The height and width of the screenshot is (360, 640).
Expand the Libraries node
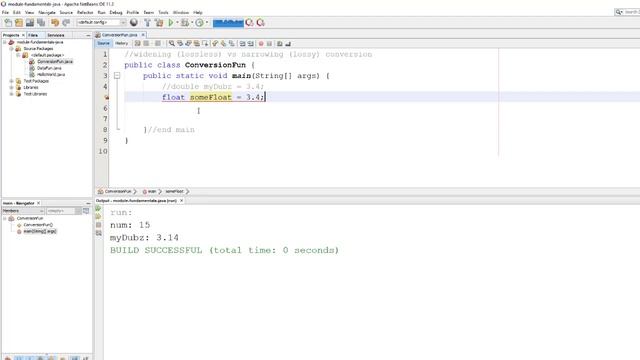click(11, 87)
